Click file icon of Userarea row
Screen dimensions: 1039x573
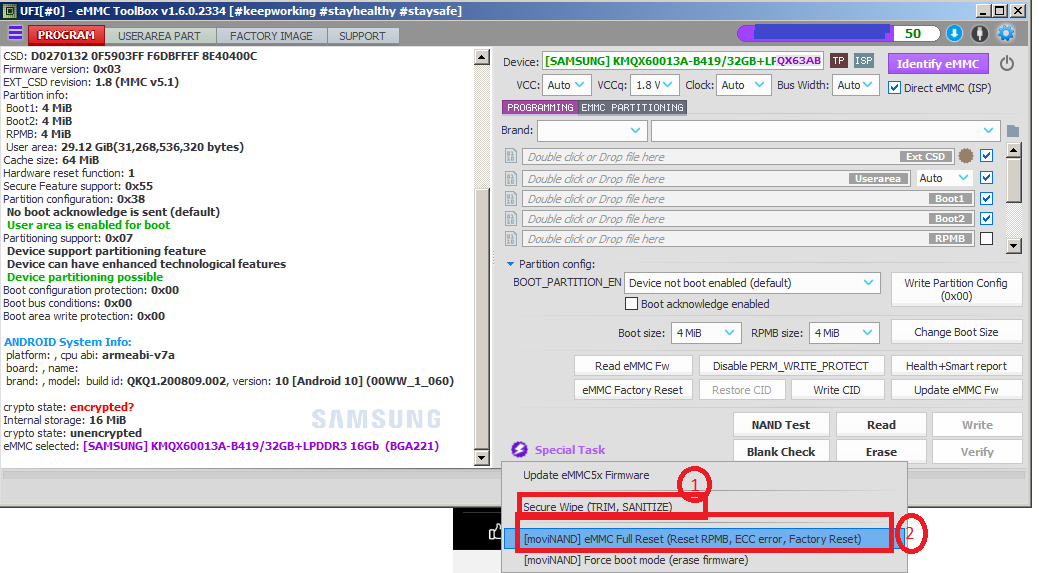click(x=510, y=178)
